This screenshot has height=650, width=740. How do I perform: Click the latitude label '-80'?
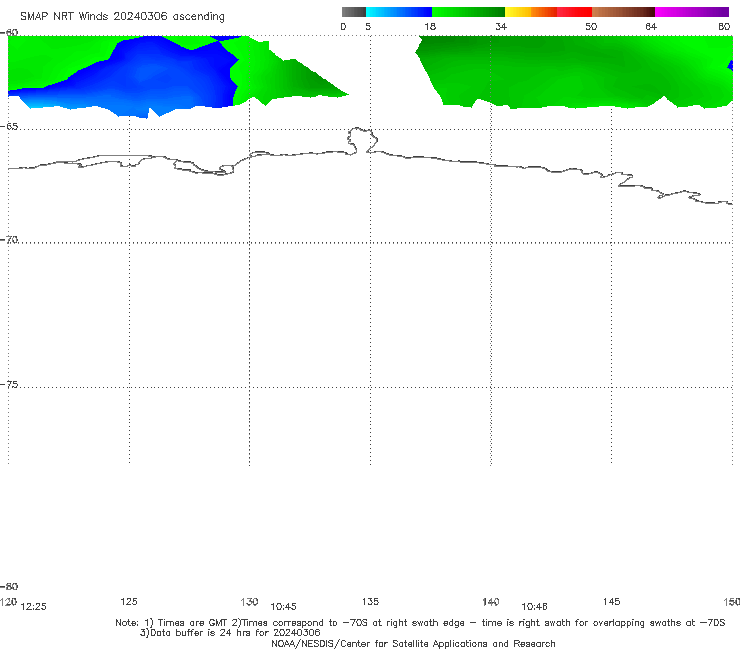(x=9, y=586)
